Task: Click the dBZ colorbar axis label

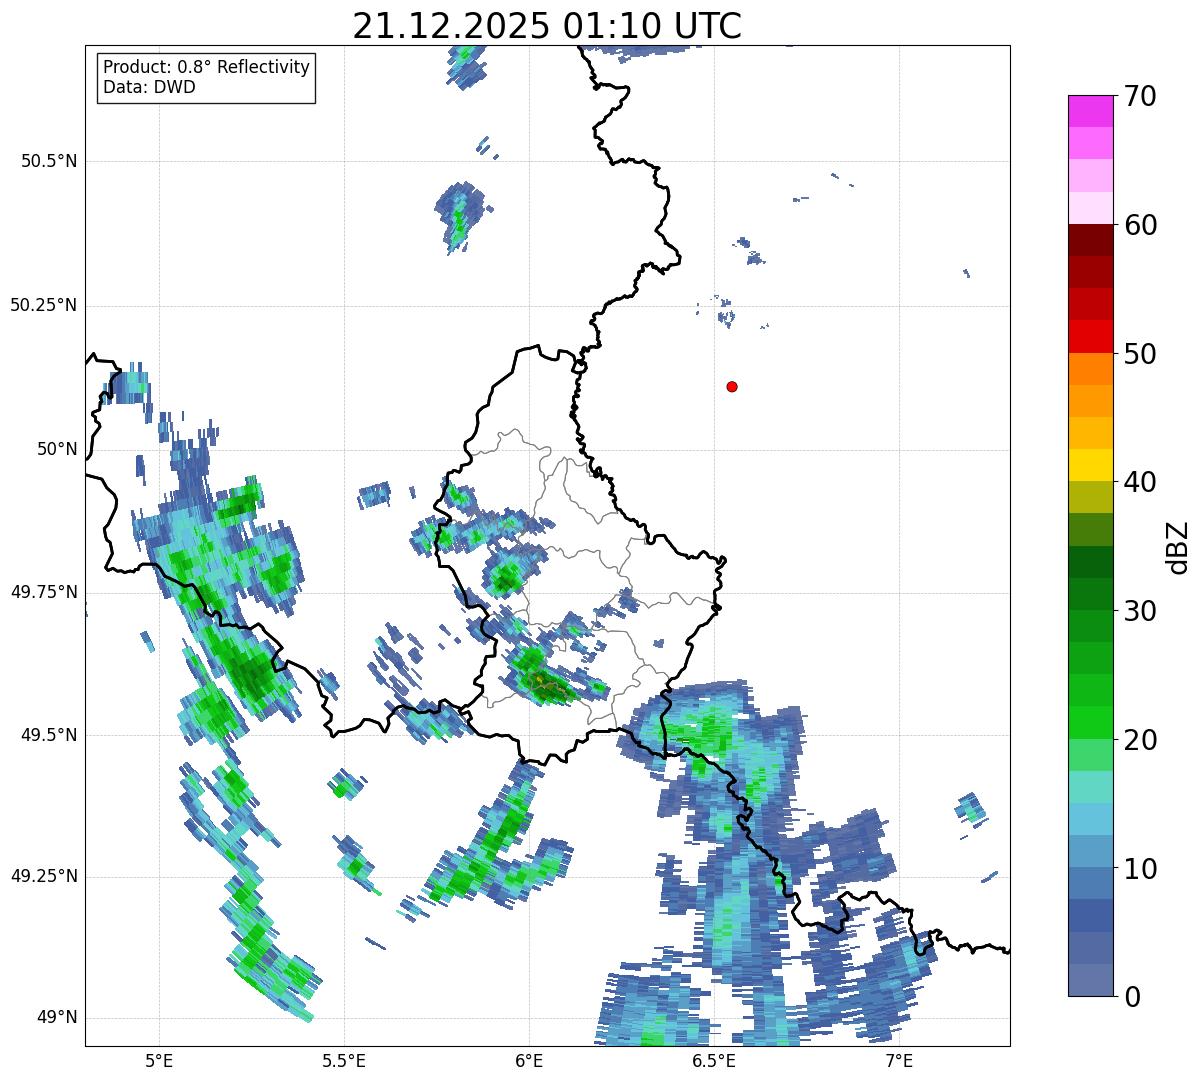Action: coord(1178,547)
